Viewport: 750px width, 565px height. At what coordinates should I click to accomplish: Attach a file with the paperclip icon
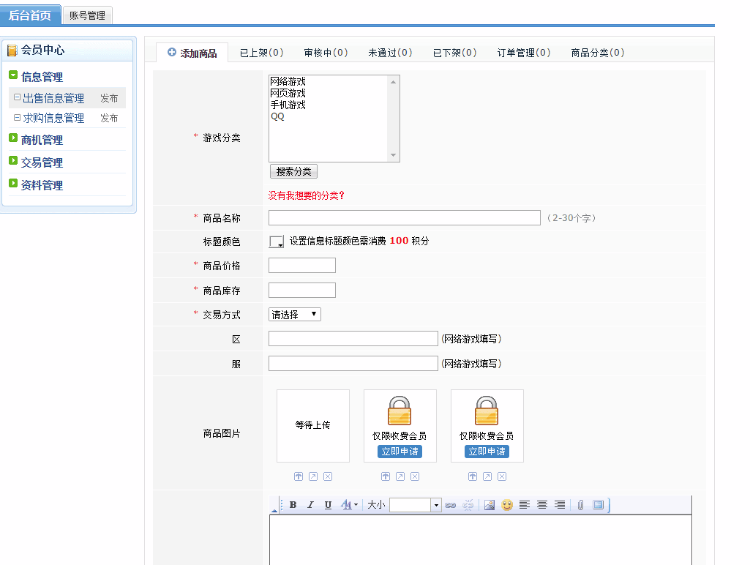(x=580, y=505)
